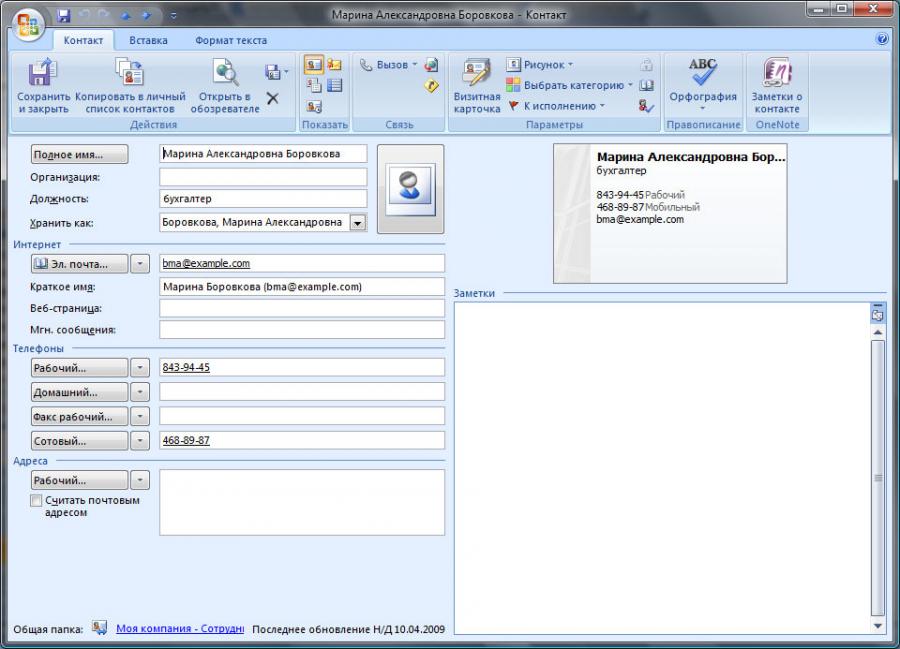Image resolution: width=900 pixels, height=649 pixels.
Task: Open Моя компания - Сотрудн folder link
Action: pyautogui.click(x=180, y=628)
